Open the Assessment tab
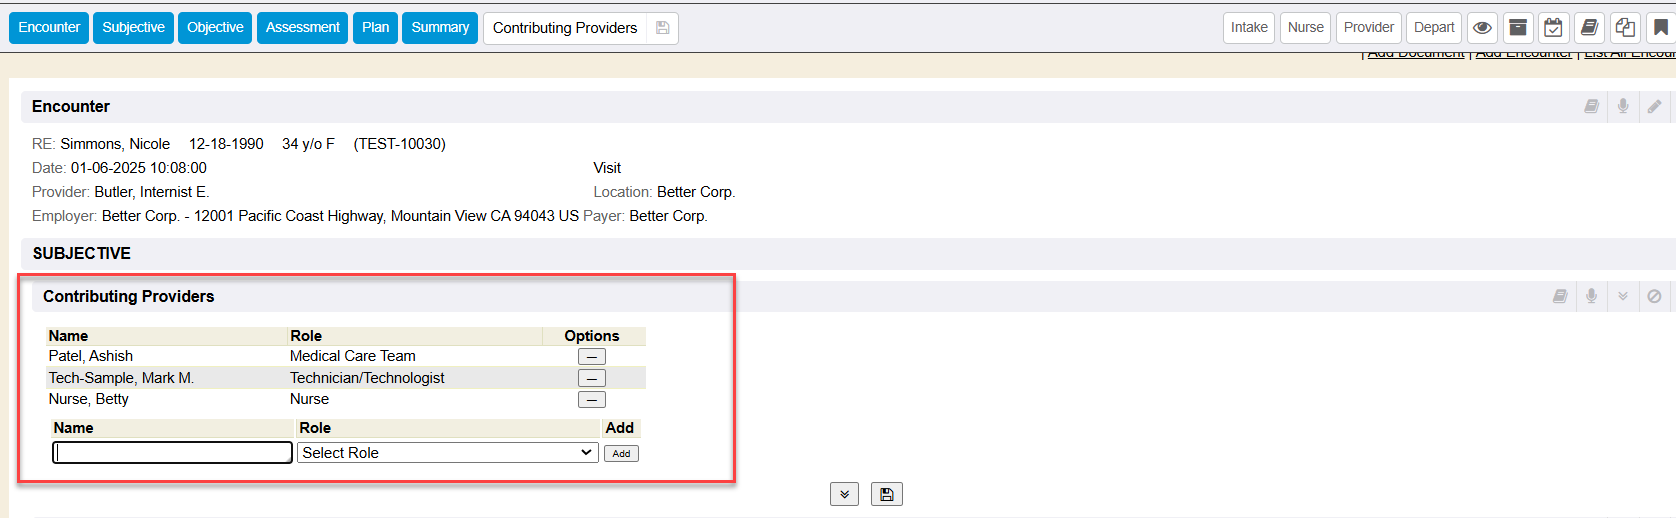The image size is (1676, 518). click(x=302, y=28)
